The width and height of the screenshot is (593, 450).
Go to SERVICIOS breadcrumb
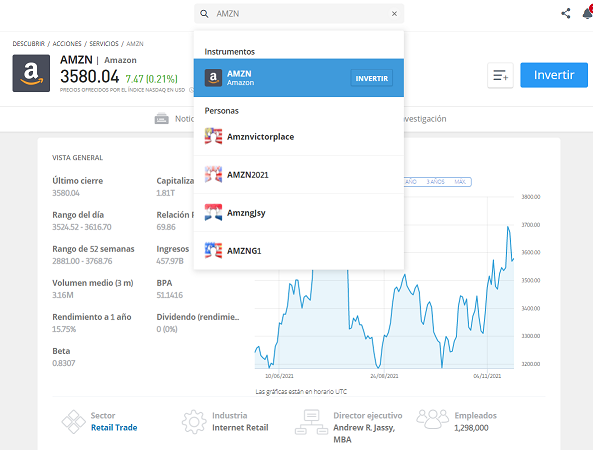point(104,44)
